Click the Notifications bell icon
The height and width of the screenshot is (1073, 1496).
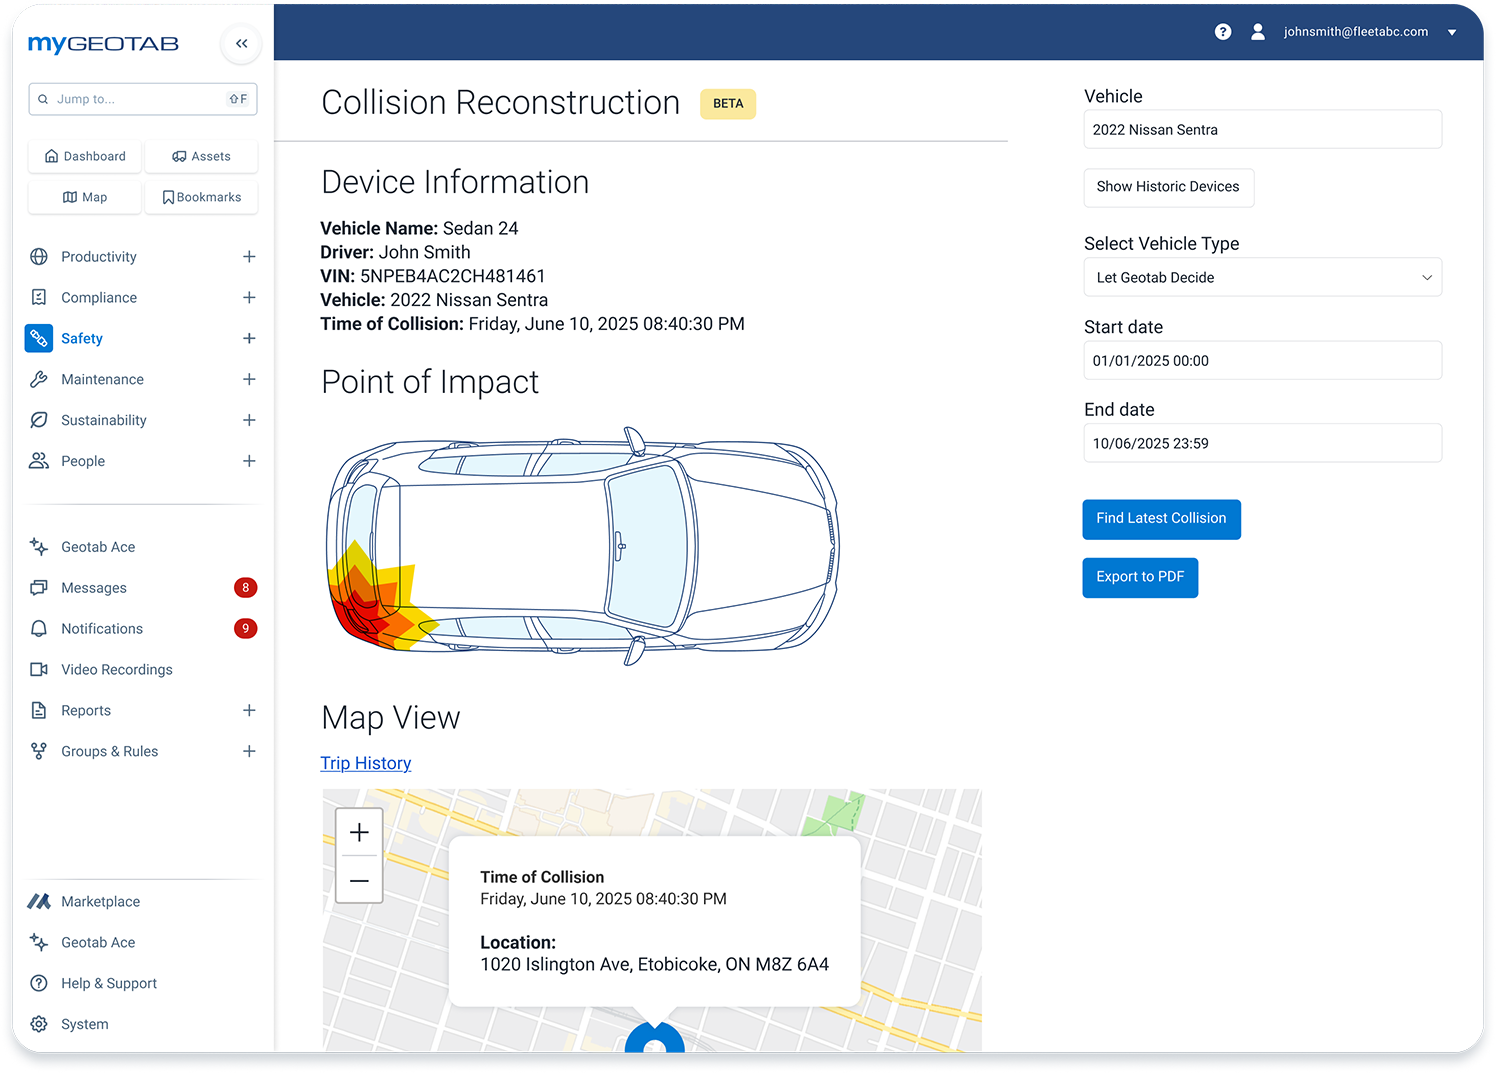click(x=39, y=628)
